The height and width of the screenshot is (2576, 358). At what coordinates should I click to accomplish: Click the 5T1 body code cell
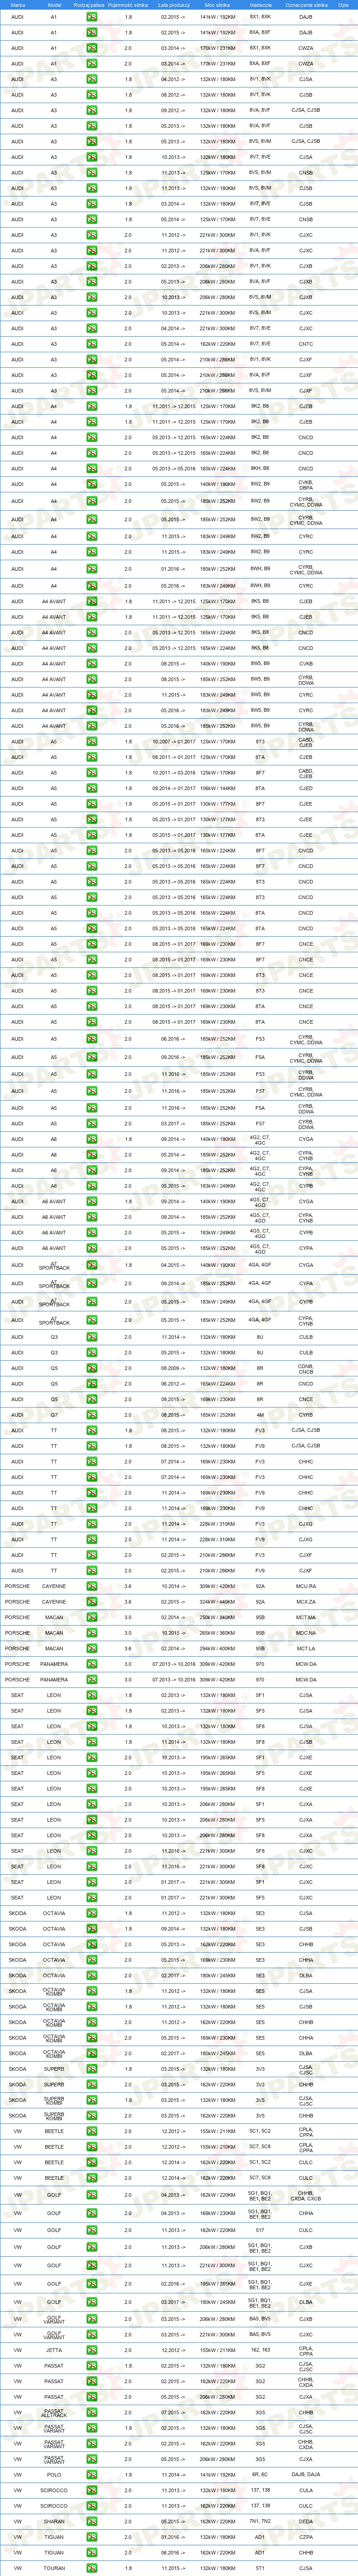[260, 2568]
